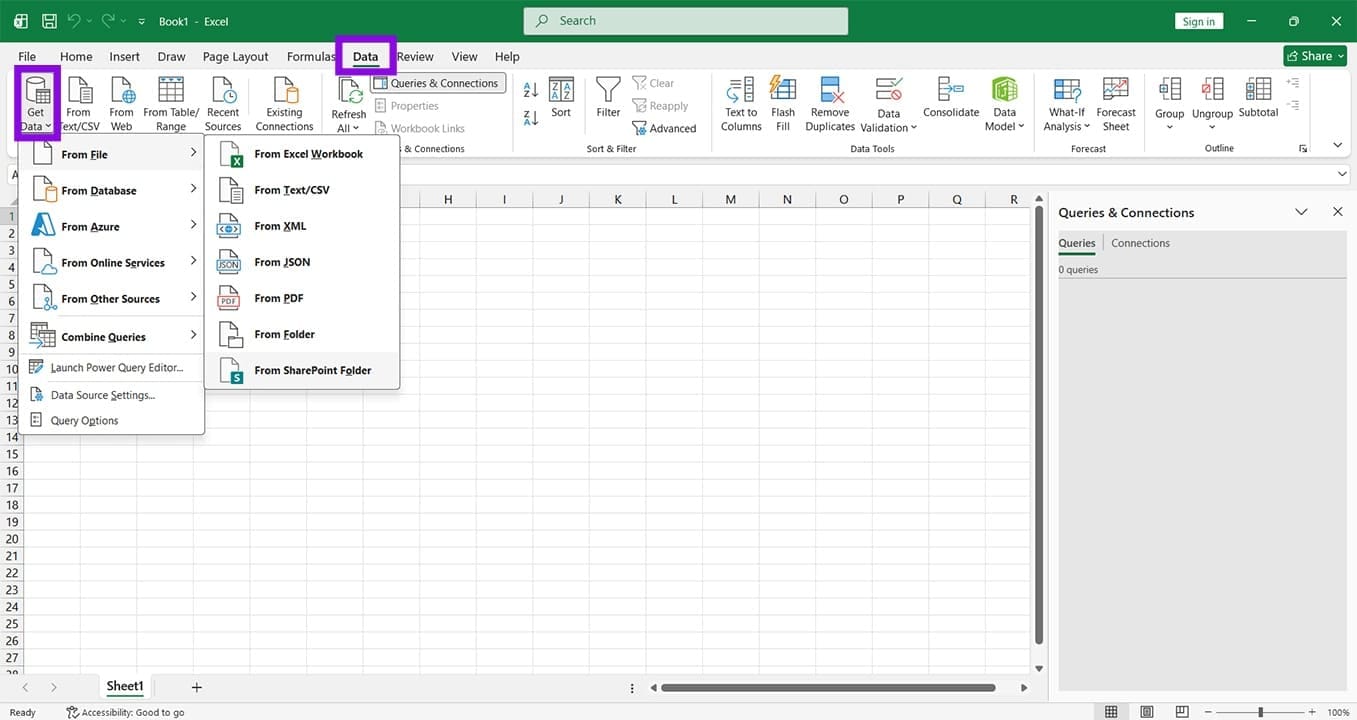Open the Sort dialog
This screenshot has height=720, width=1357.
coord(561,98)
